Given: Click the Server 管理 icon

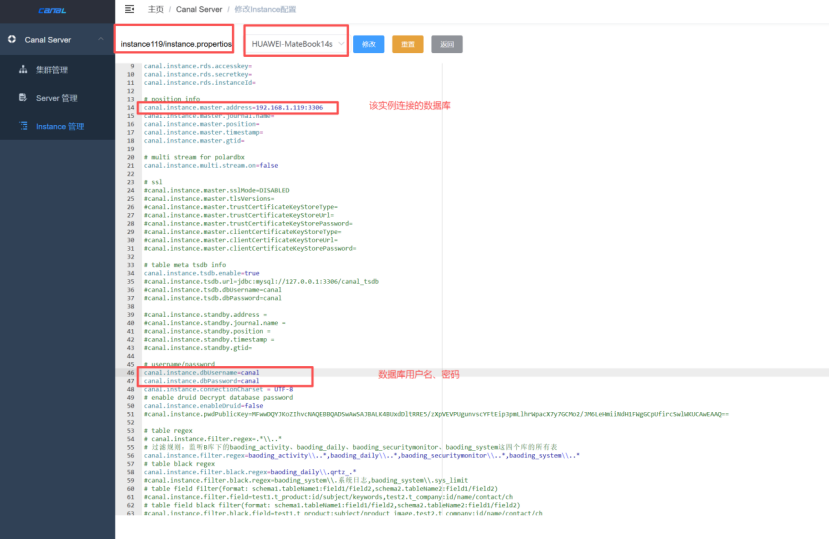Looking at the screenshot, I should [x=23, y=97].
